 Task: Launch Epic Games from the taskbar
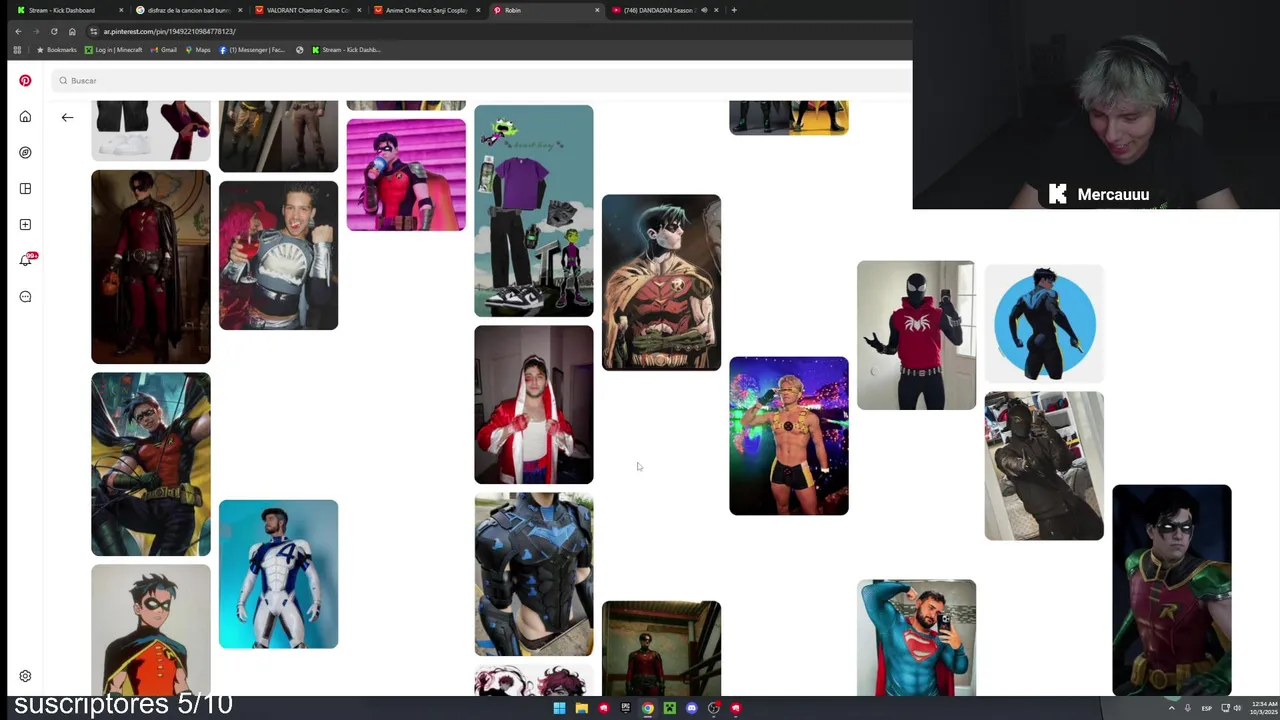pyautogui.click(x=625, y=708)
